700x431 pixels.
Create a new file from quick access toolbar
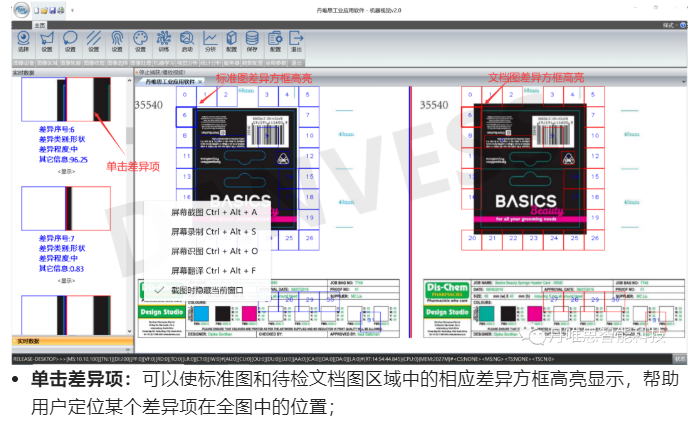point(37,10)
